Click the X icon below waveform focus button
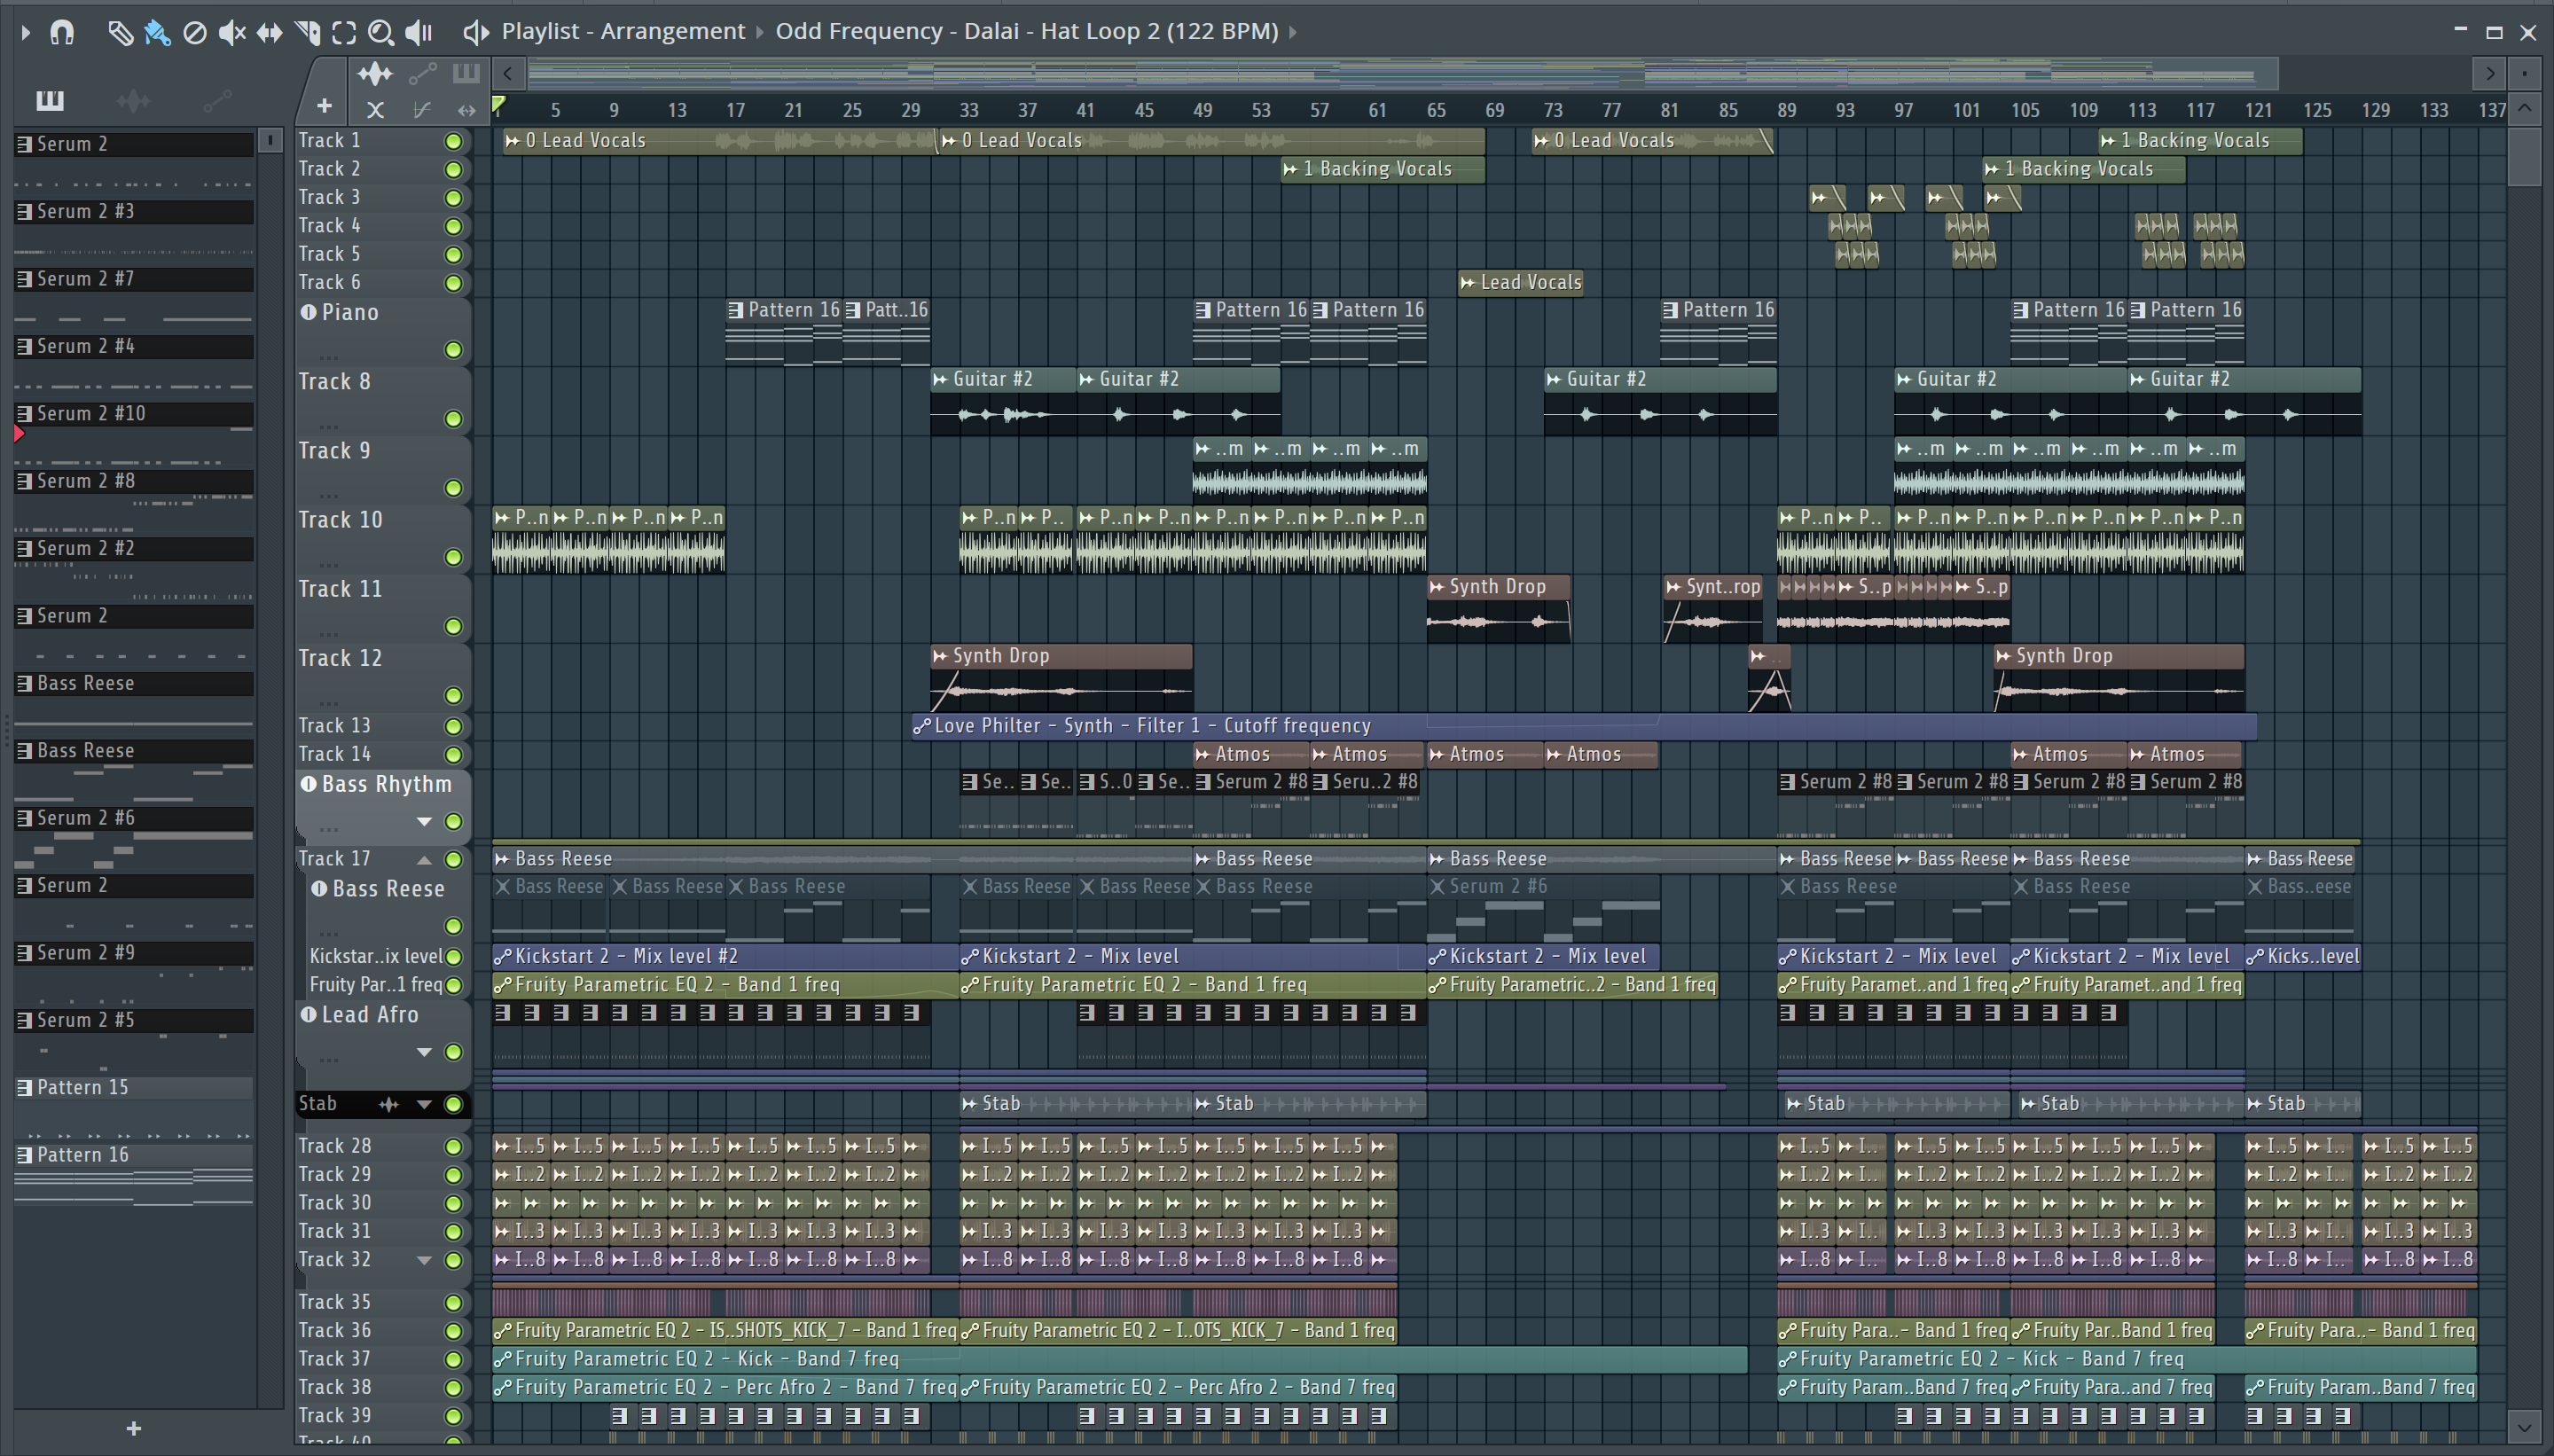2554x1456 pixels. 375,109
